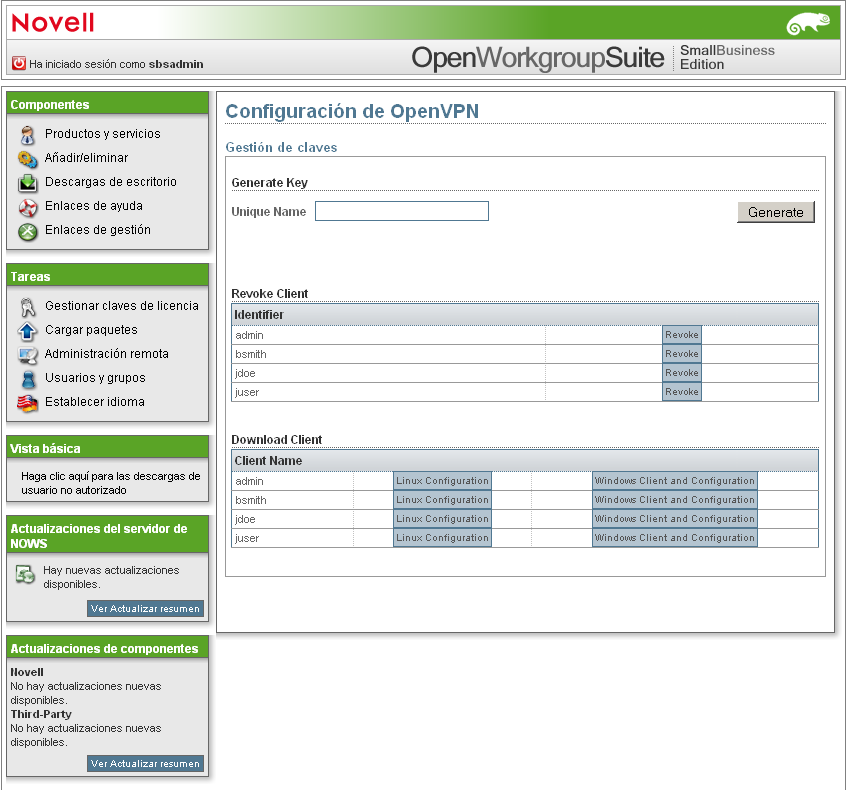Click the SUSE chameleon logo
Screen dimensions: 847x790
(808, 24)
